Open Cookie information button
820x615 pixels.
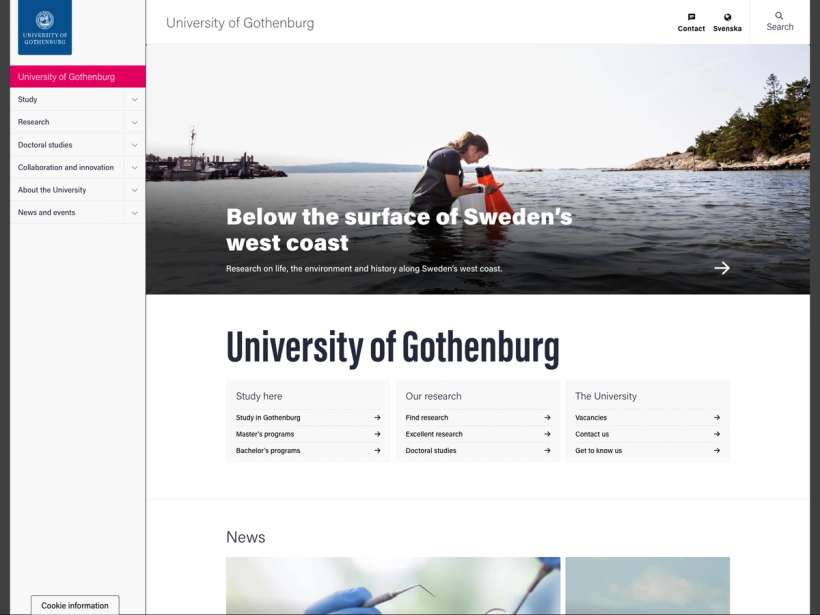[x=75, y=605]
